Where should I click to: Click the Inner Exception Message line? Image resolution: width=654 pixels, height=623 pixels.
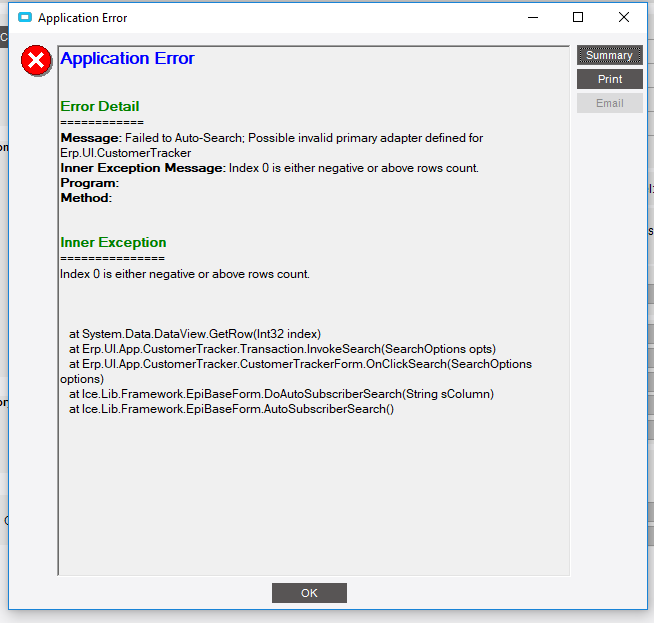(269, 168)
